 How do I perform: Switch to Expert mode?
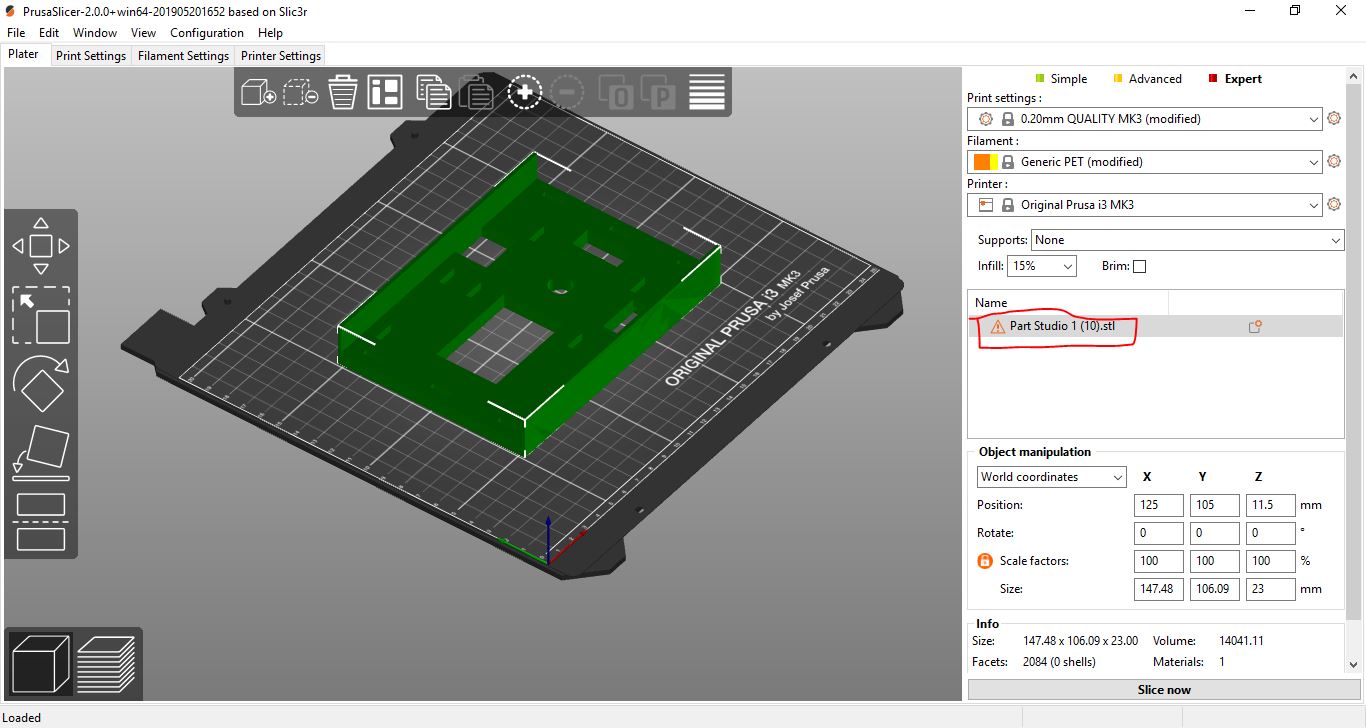pos(1235,79)
